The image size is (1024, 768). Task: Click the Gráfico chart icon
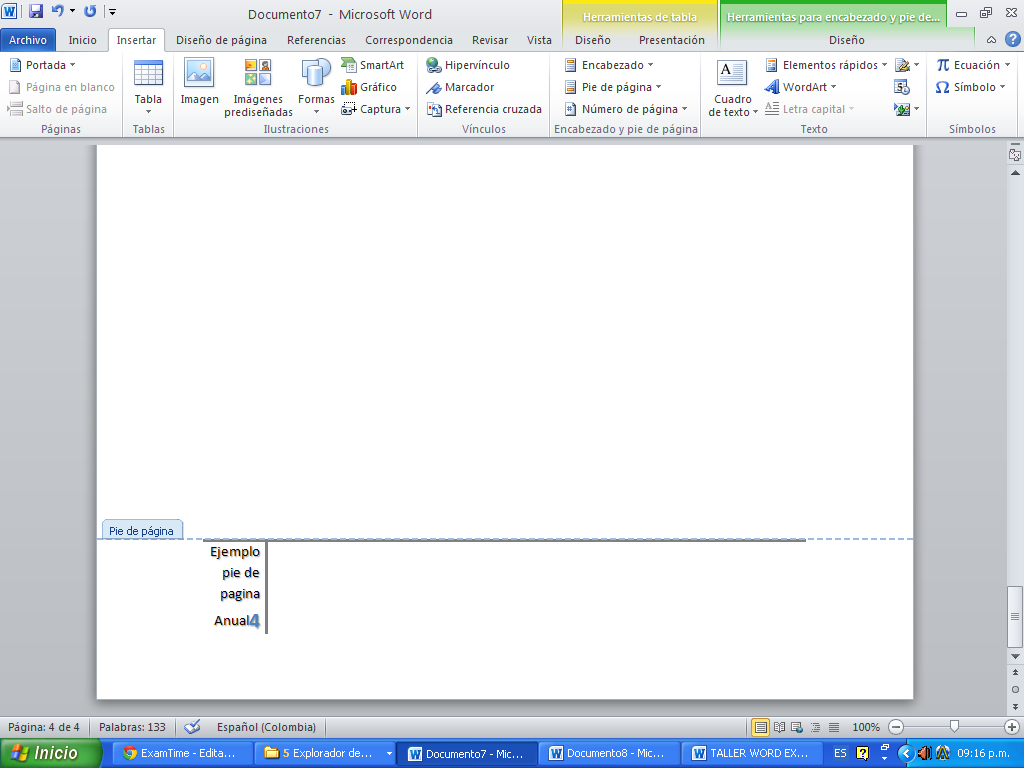[349, 87]
